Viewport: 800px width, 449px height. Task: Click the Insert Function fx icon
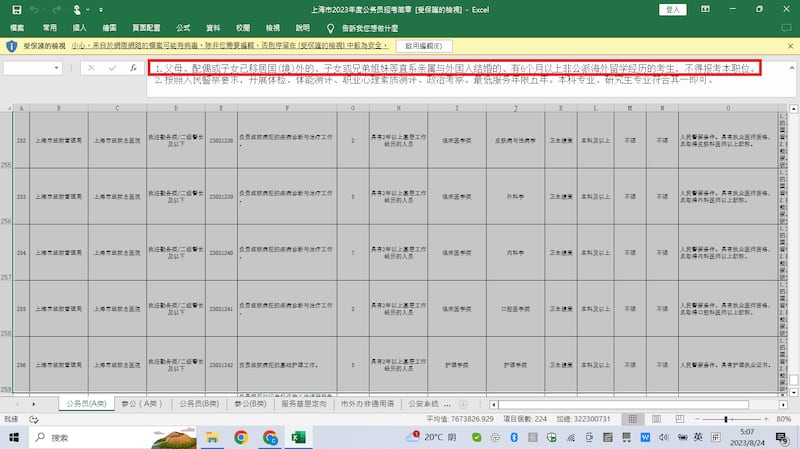click(x=133, y=68)
